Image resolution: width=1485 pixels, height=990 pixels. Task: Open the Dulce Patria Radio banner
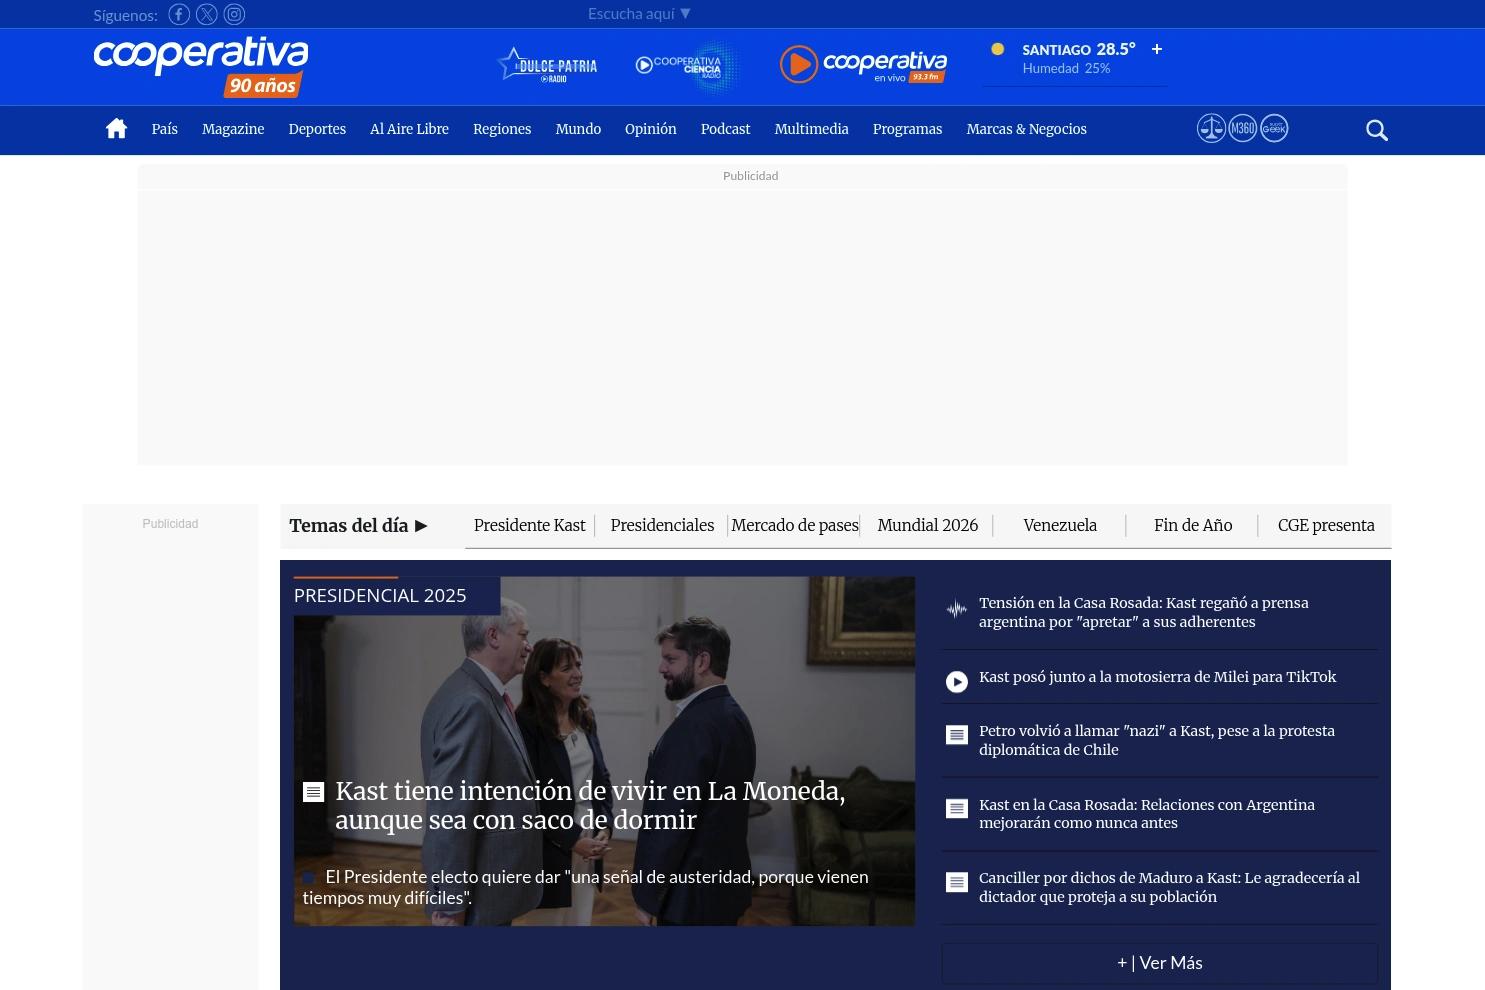click(x=548, y=65)
